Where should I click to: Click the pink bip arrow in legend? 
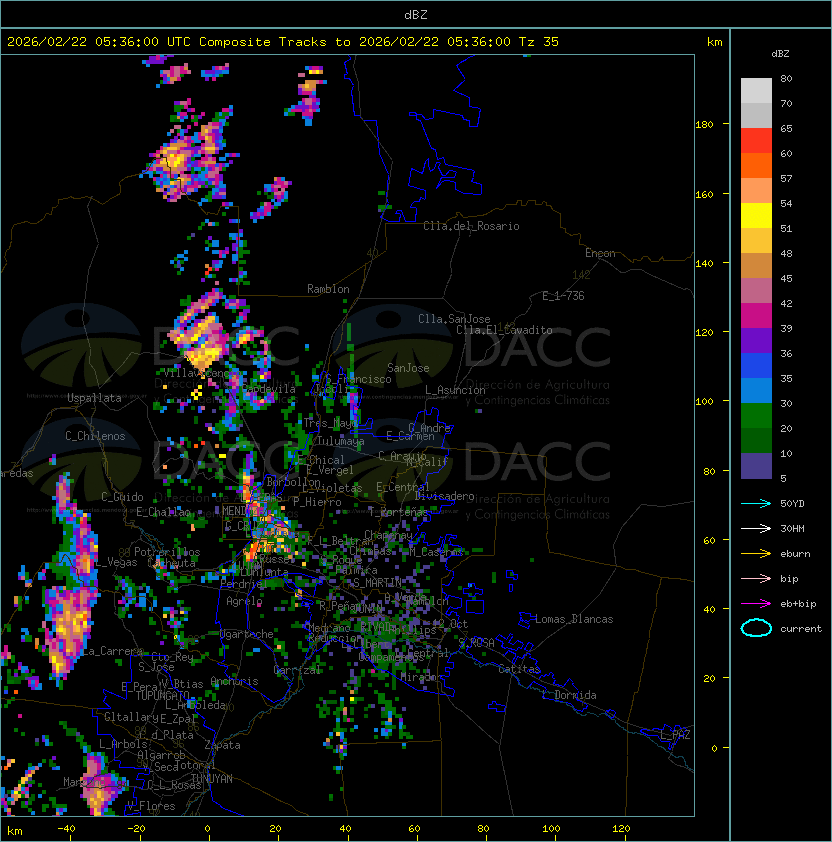pos(756,578)
